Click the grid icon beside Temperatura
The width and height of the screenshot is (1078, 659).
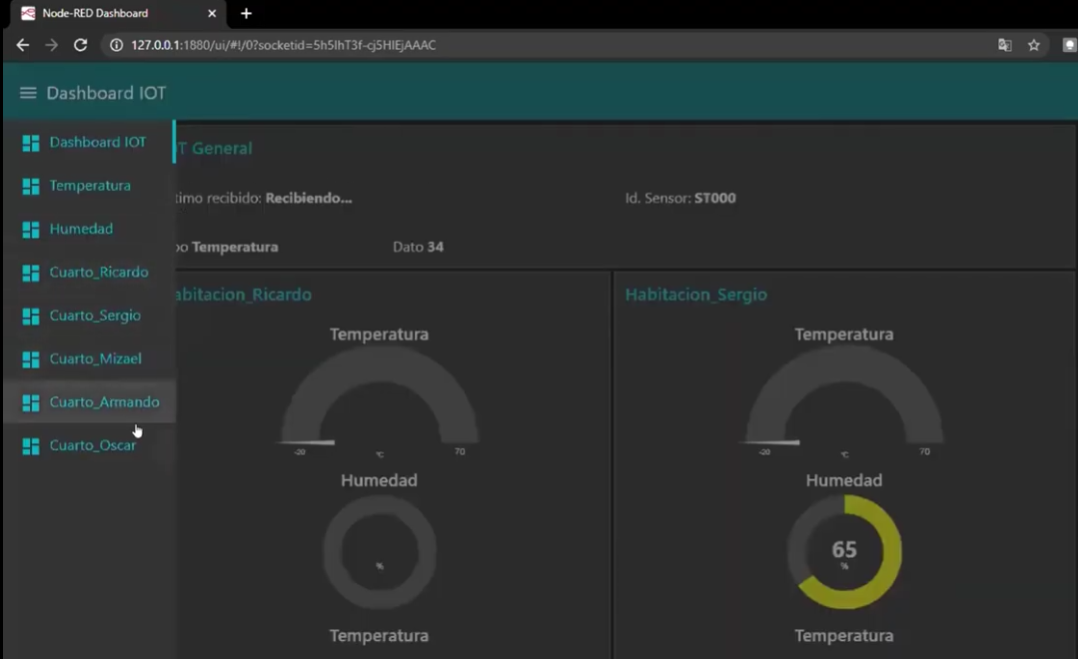31,186
